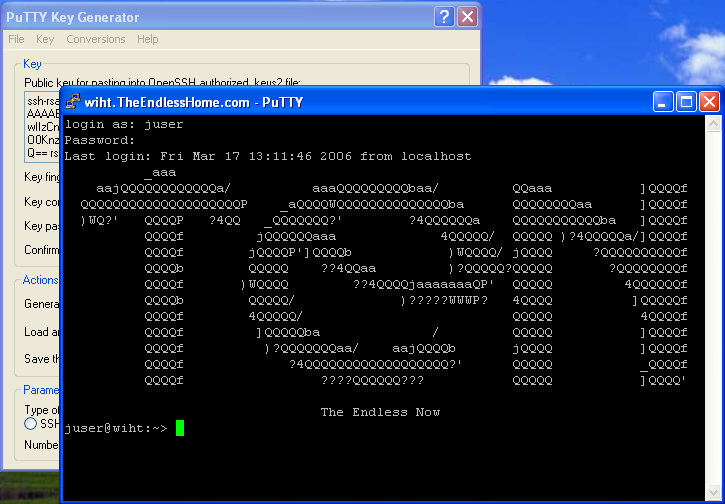The width and height of the screenshot is (725, 504).
Task: Click the 'Password:' line in terminal
Action: point(100,140)
